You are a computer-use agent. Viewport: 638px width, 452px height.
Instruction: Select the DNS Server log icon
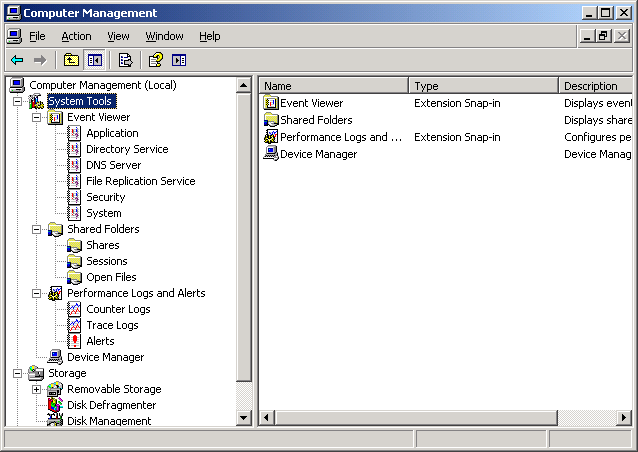74,165
